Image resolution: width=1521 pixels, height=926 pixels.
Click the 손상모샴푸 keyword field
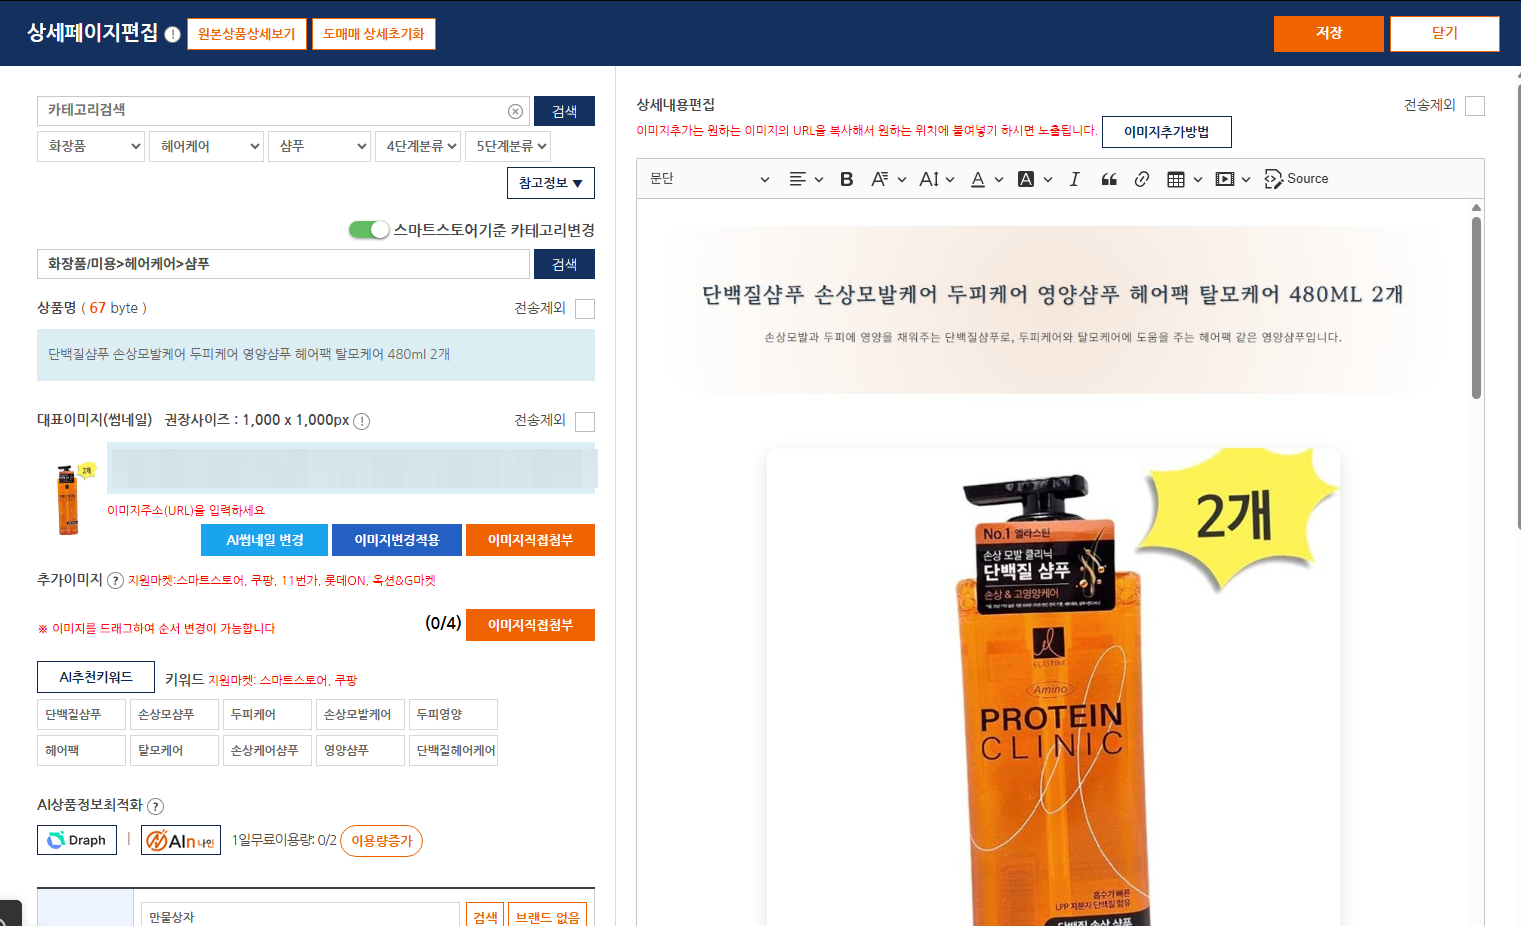pos(174,715)
